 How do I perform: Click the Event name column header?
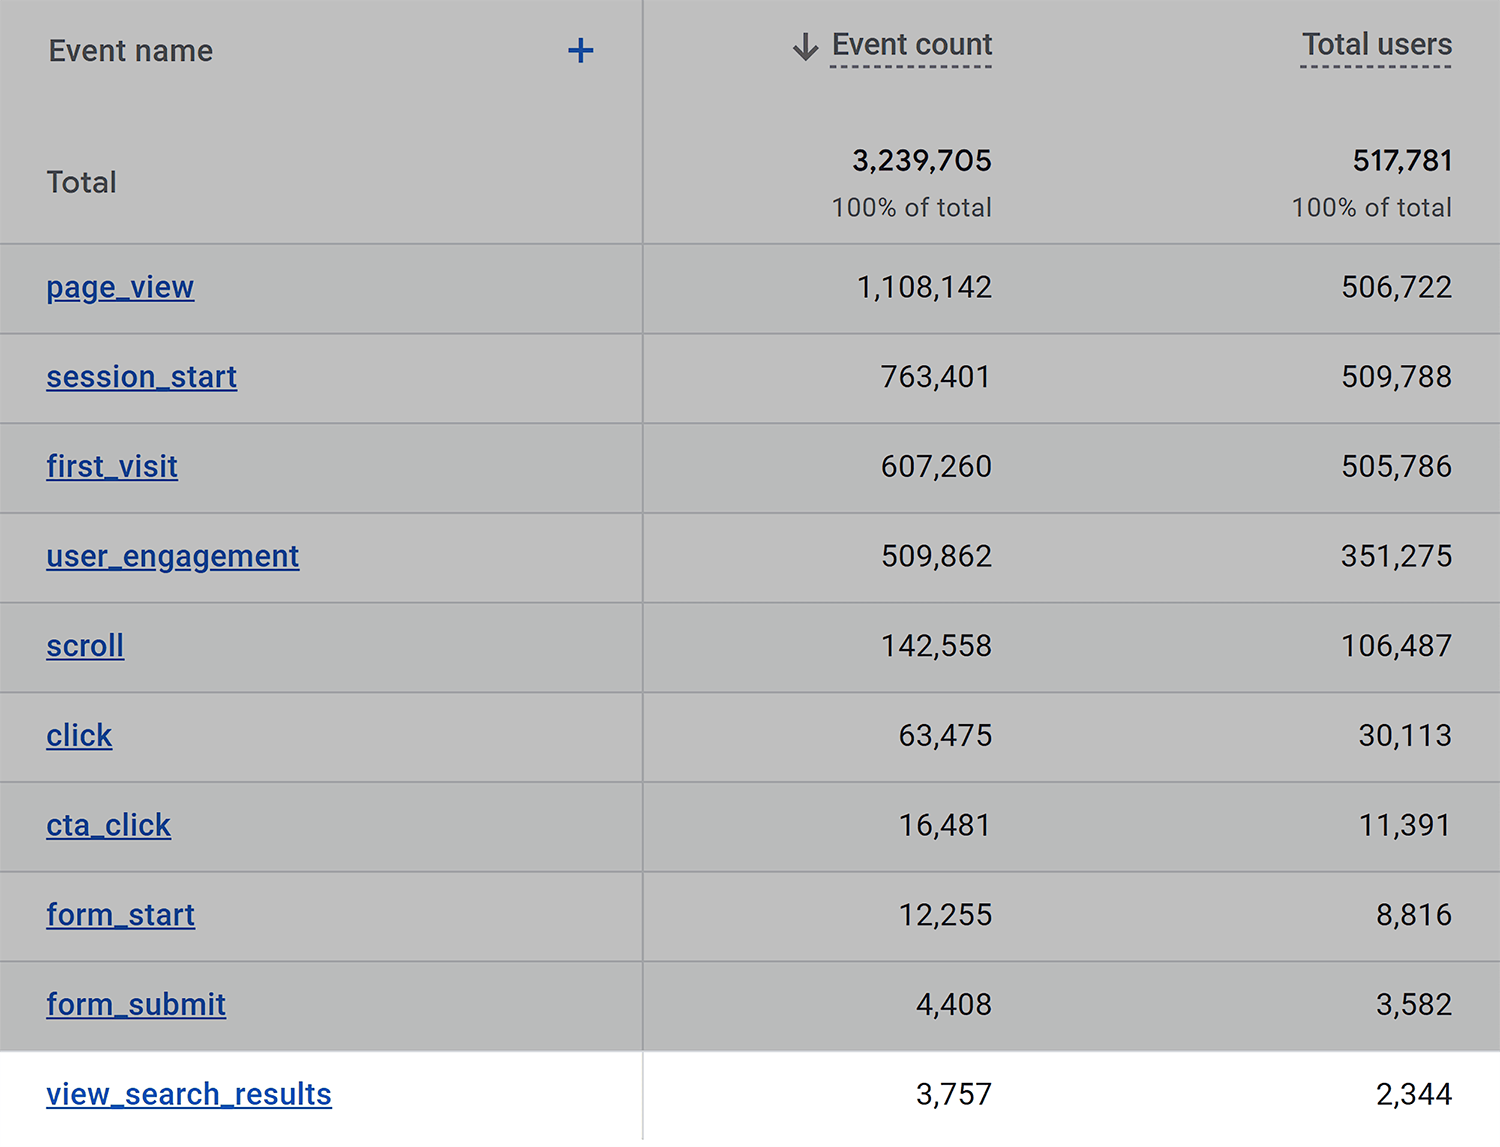click(x=131, y=51)
